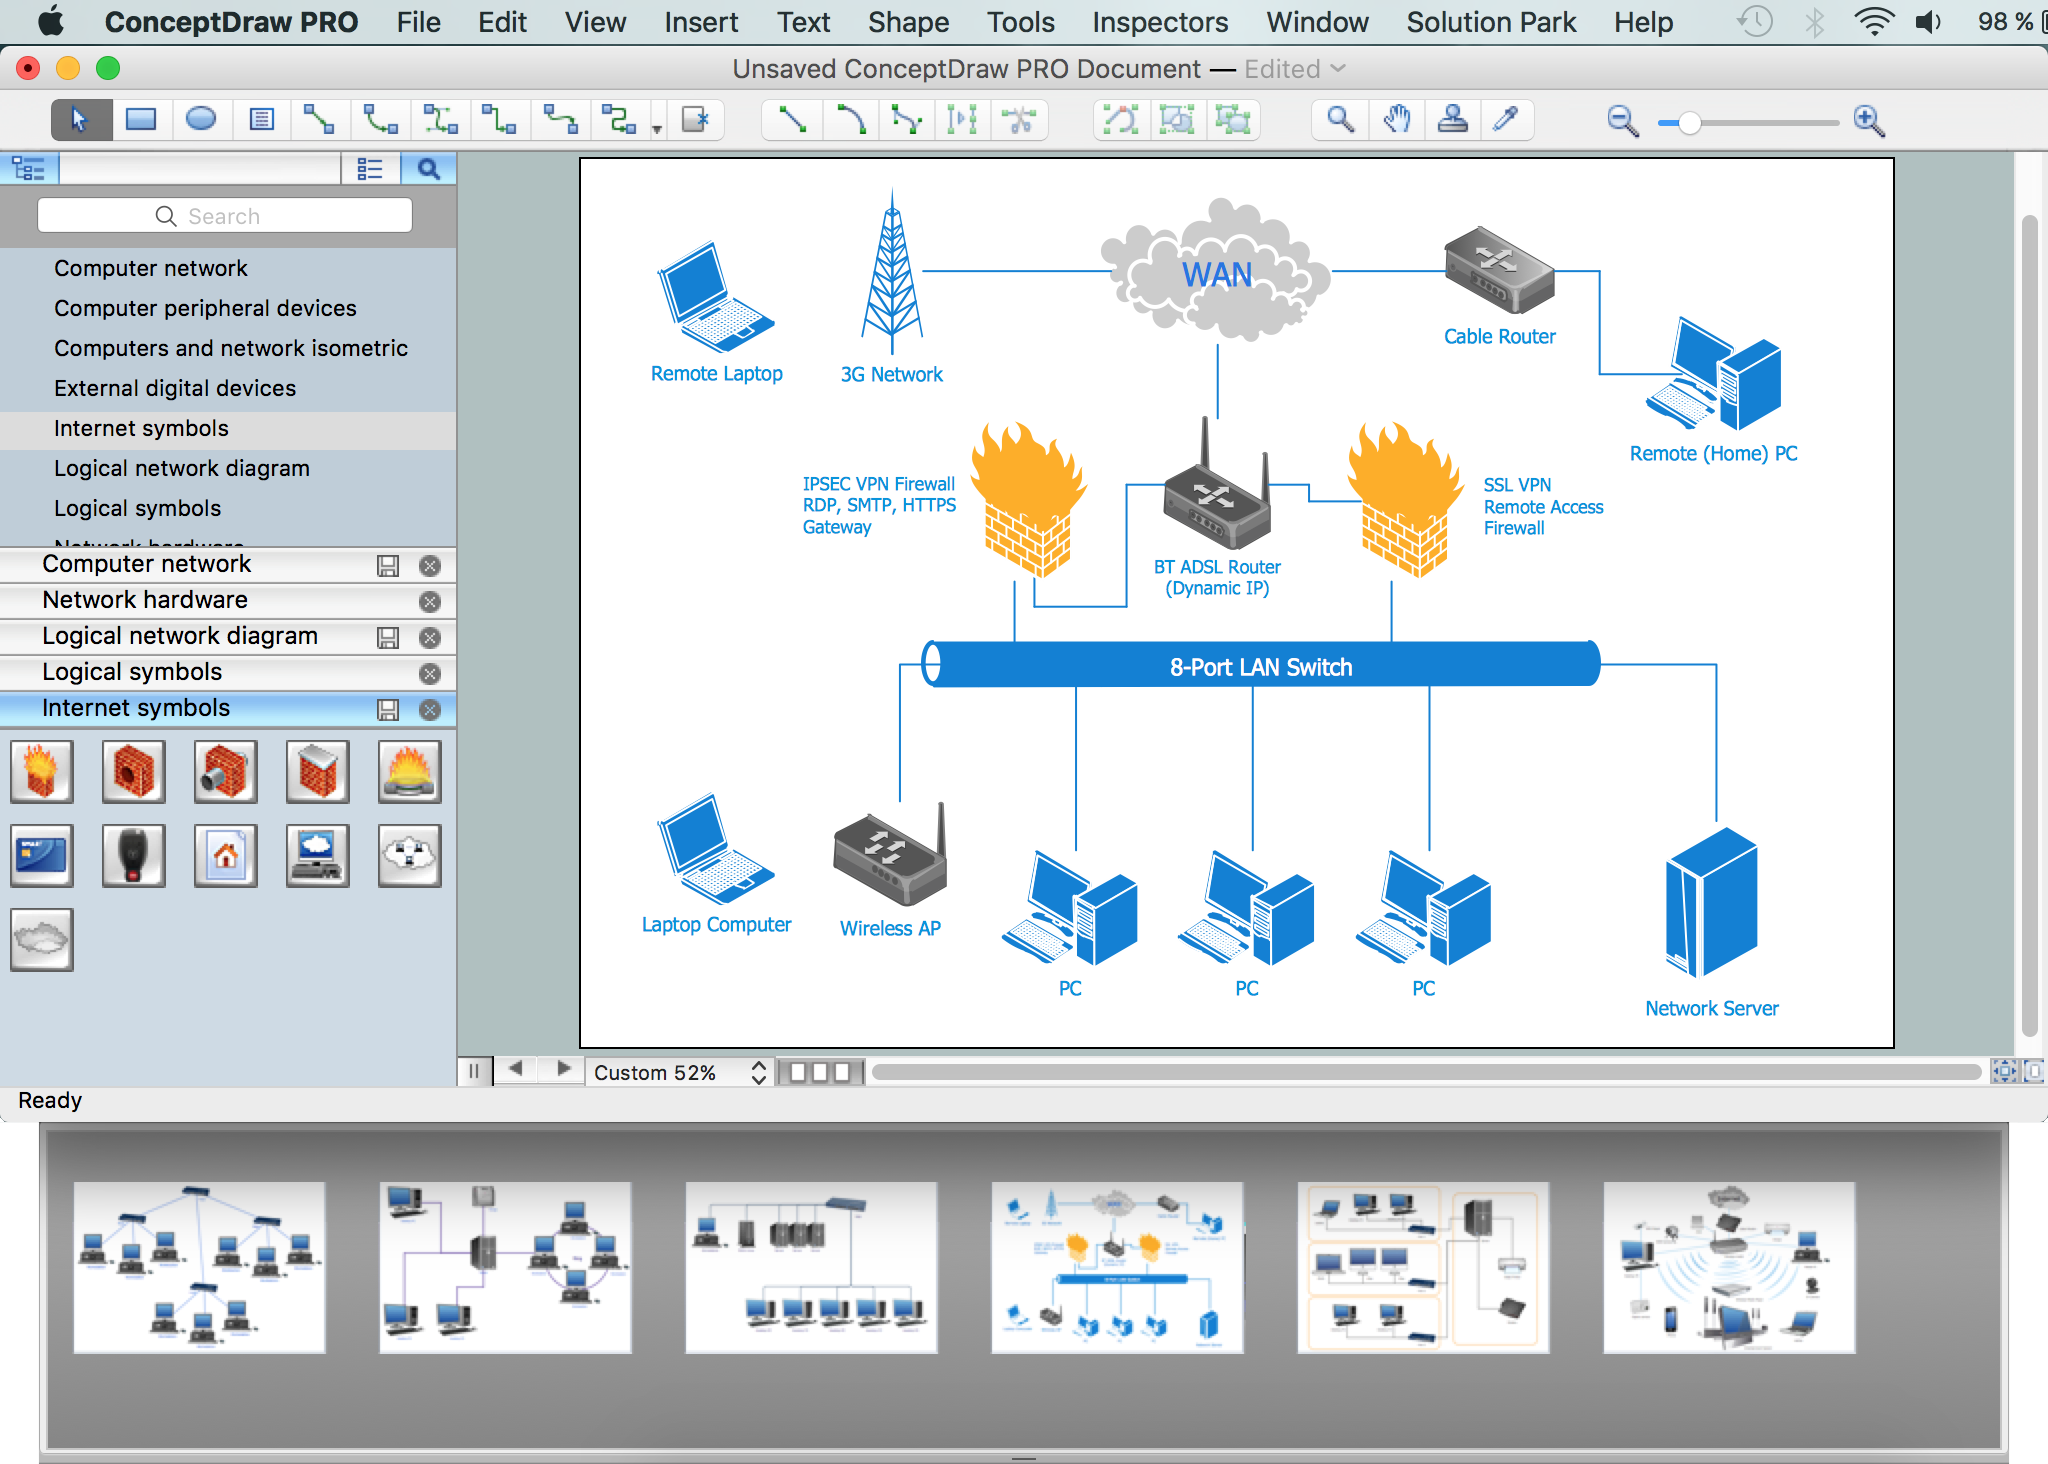Image resolution: width=2048 pixels, height=1464 pixels.
Task: Select the Network Server shape
Action: coord(1711,902)
